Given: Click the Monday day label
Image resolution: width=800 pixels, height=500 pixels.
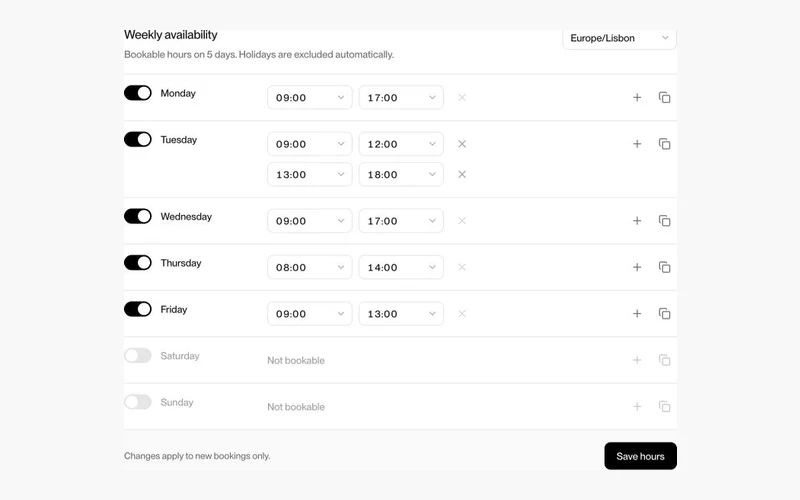Looking at the screenshot, I should point(178,93).
